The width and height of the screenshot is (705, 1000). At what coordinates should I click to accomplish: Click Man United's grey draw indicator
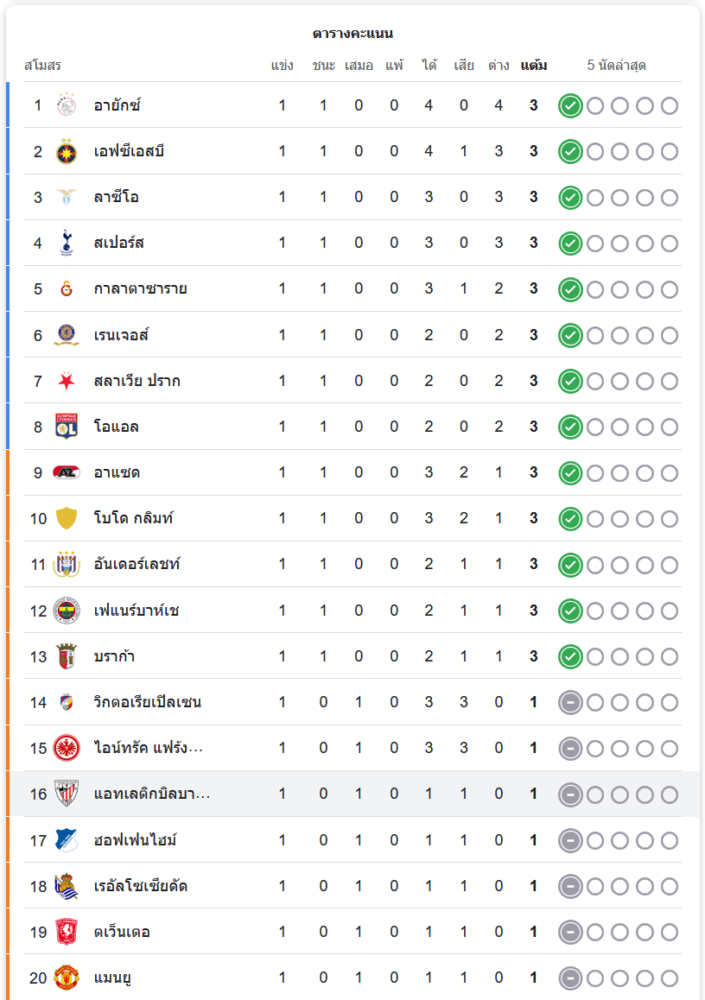coord(570,977)
